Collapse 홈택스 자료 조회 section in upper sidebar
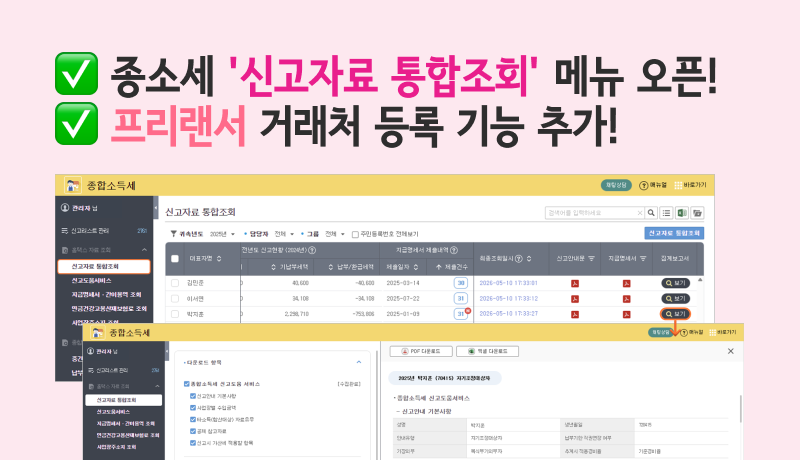 [144, 250]
